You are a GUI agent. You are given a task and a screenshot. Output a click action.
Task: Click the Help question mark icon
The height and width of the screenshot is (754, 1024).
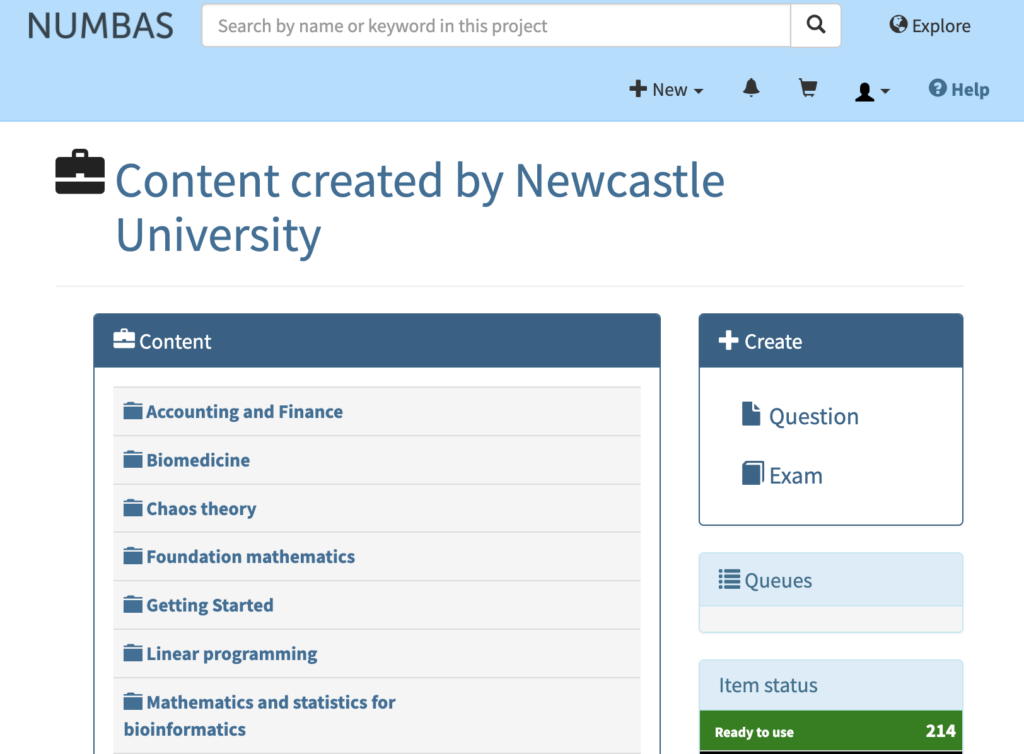click(x=937, y=88)
